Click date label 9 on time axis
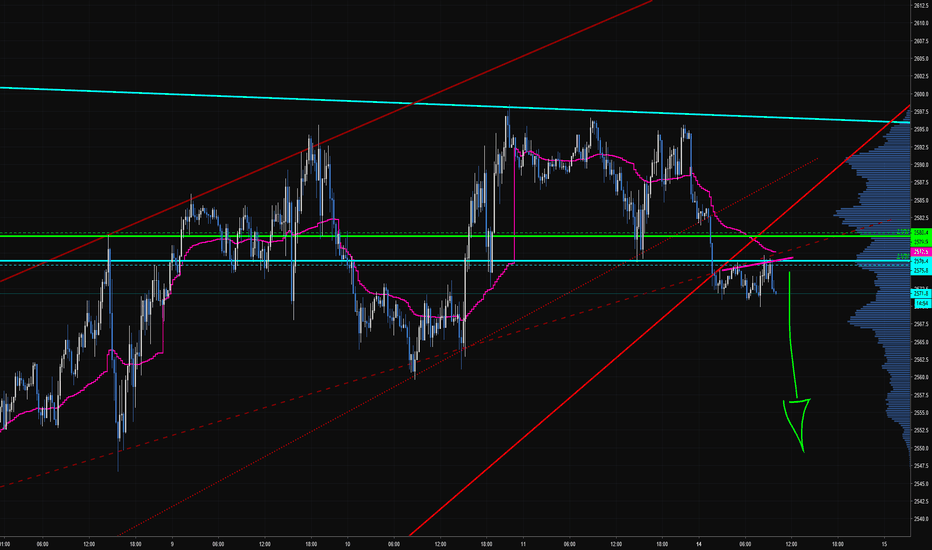This screenshot has width=932, height=550. [172, 544]
